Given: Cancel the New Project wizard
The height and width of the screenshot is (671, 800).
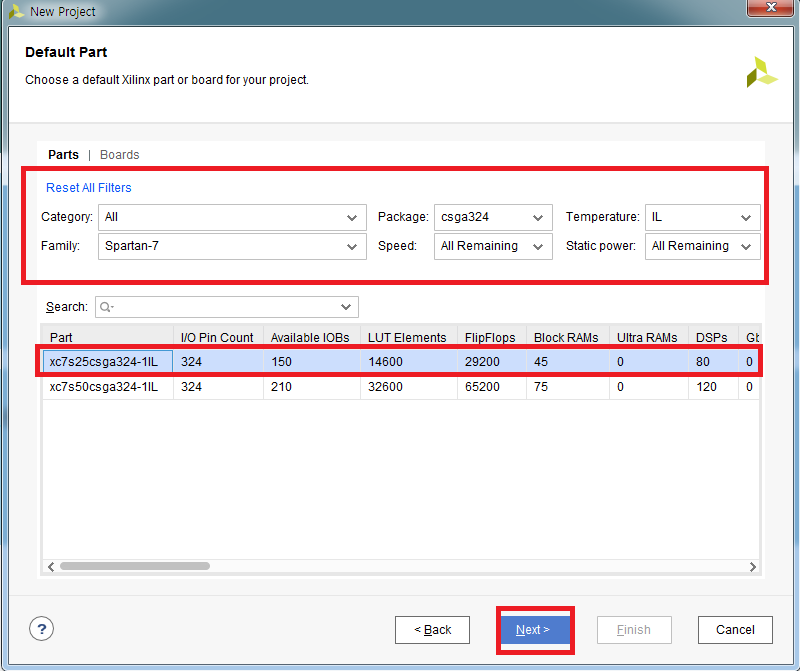Looking at the screenshot, I should click(x=735, y=630).
